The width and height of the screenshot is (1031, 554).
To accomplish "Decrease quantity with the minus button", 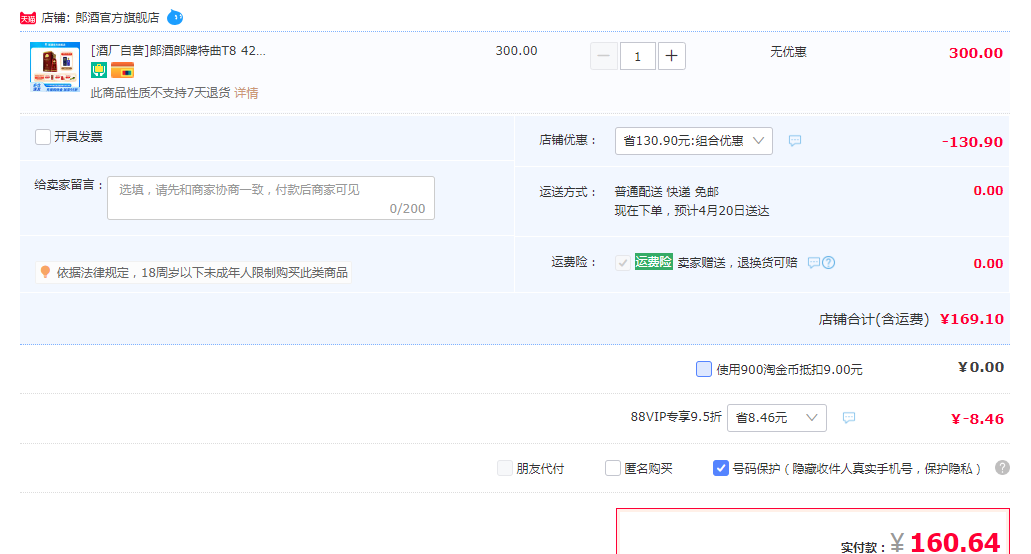I will click(x=604, y=56).
